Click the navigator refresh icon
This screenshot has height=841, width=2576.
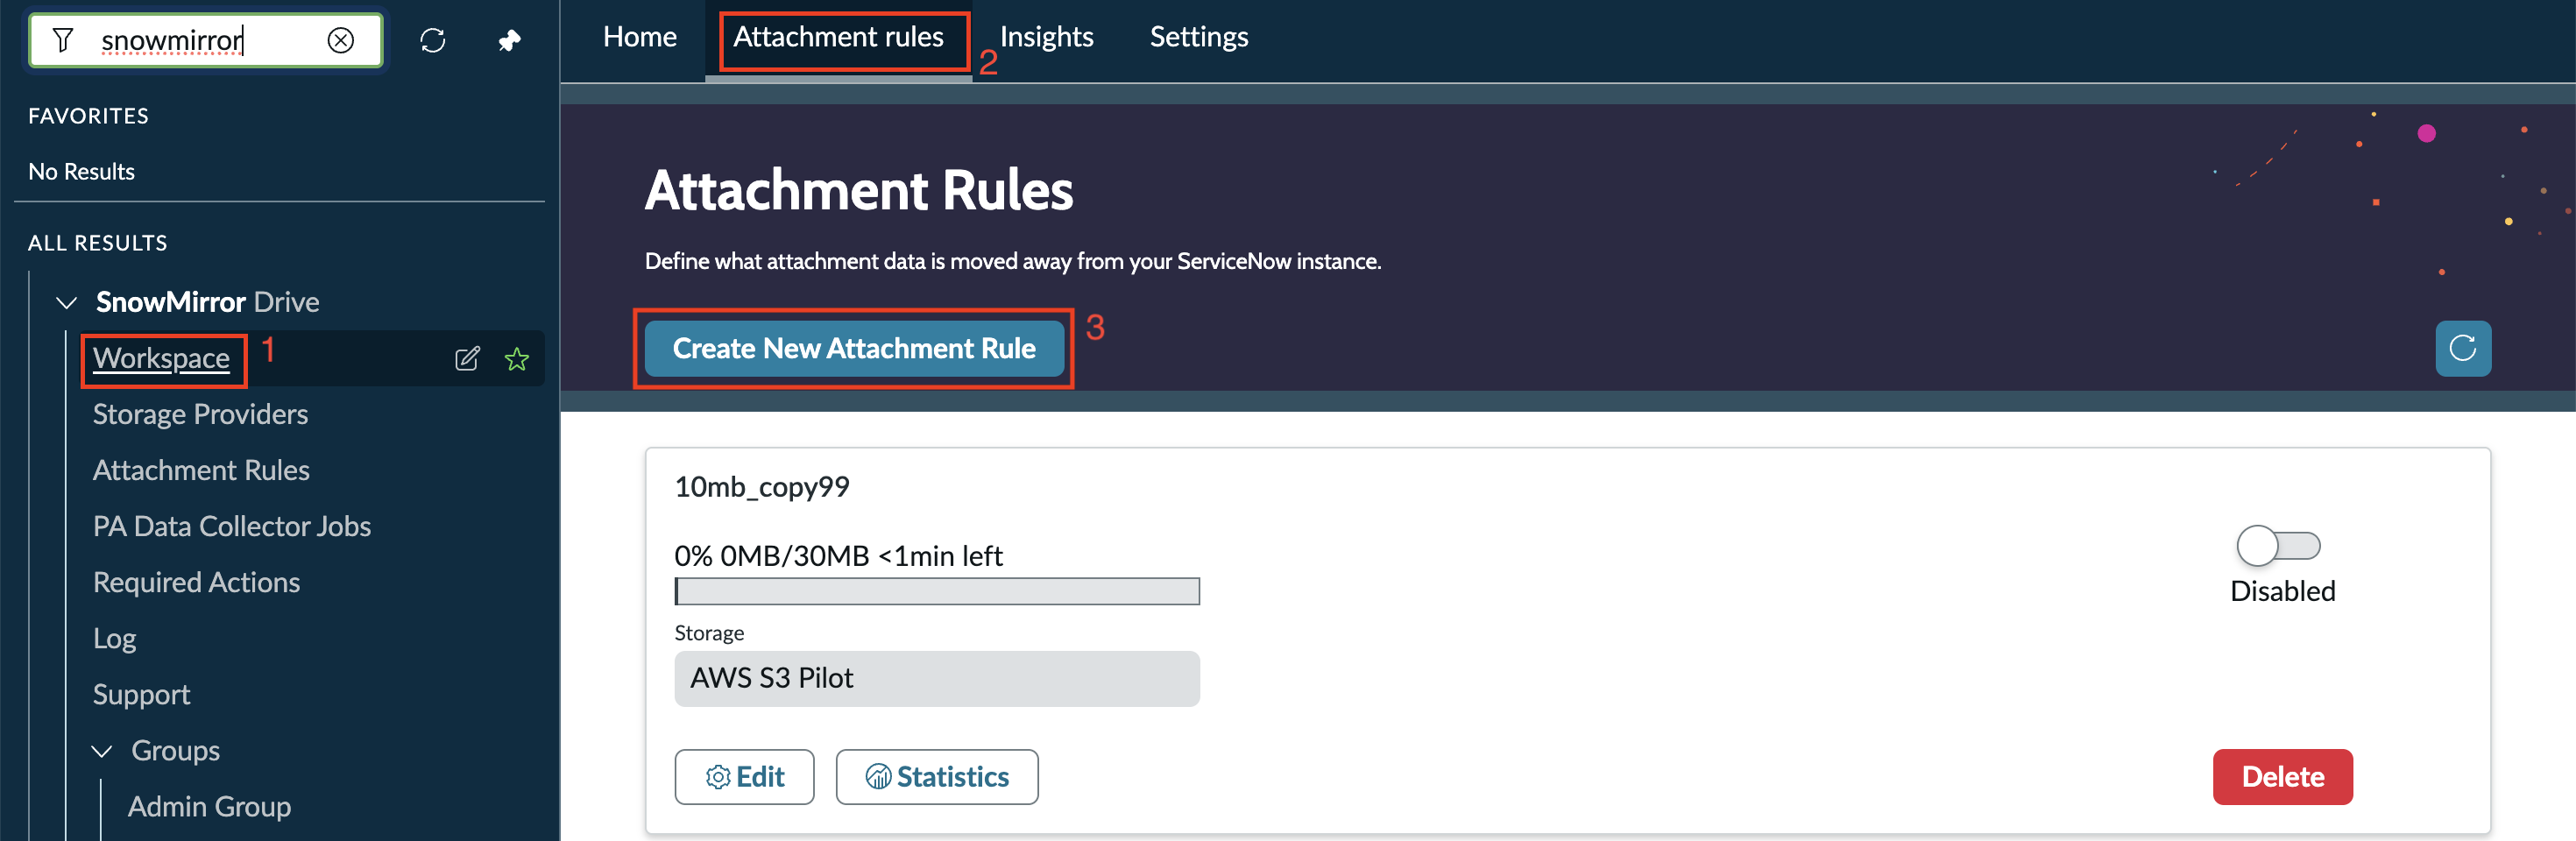click(x=433, y=40)
